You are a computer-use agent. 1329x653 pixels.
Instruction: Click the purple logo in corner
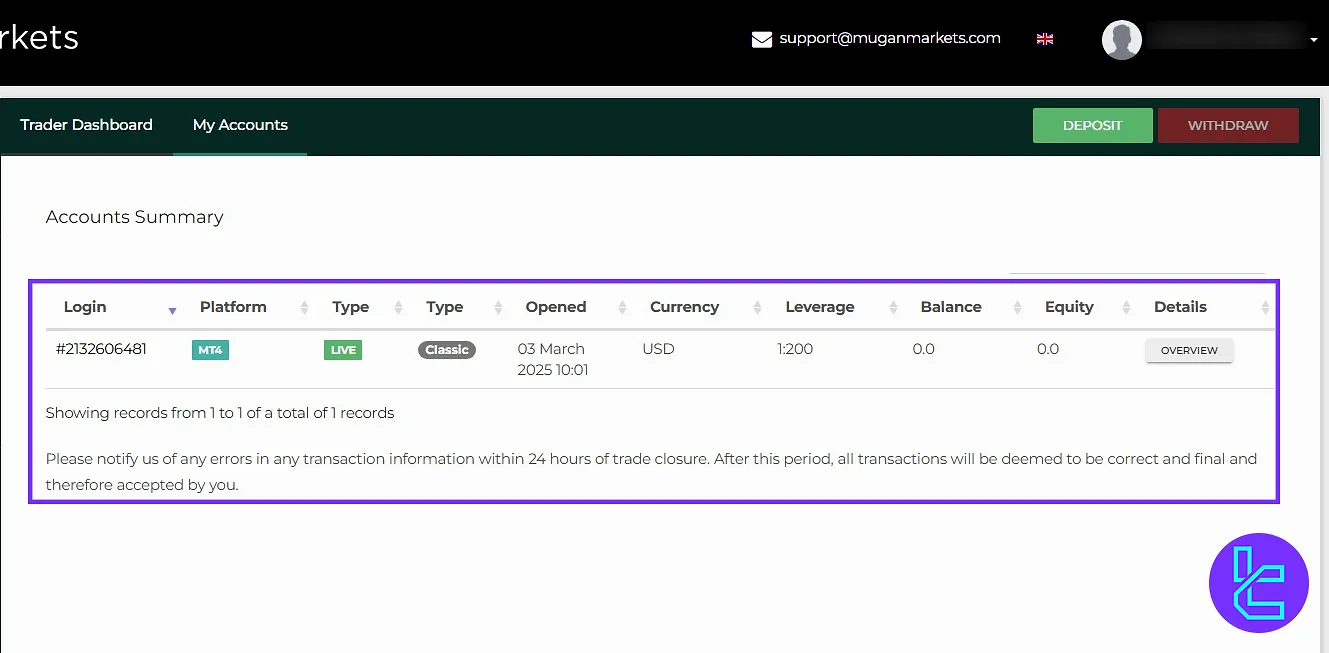click(1258, 583)
